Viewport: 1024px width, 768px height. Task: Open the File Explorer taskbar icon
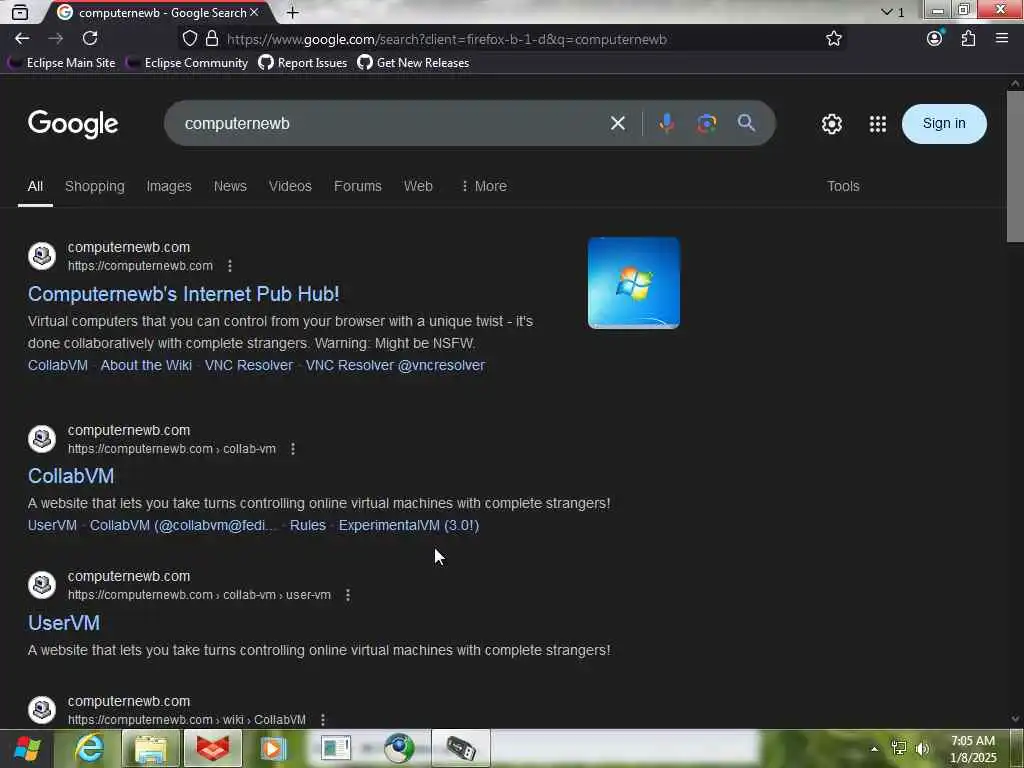tap(151, 748)
